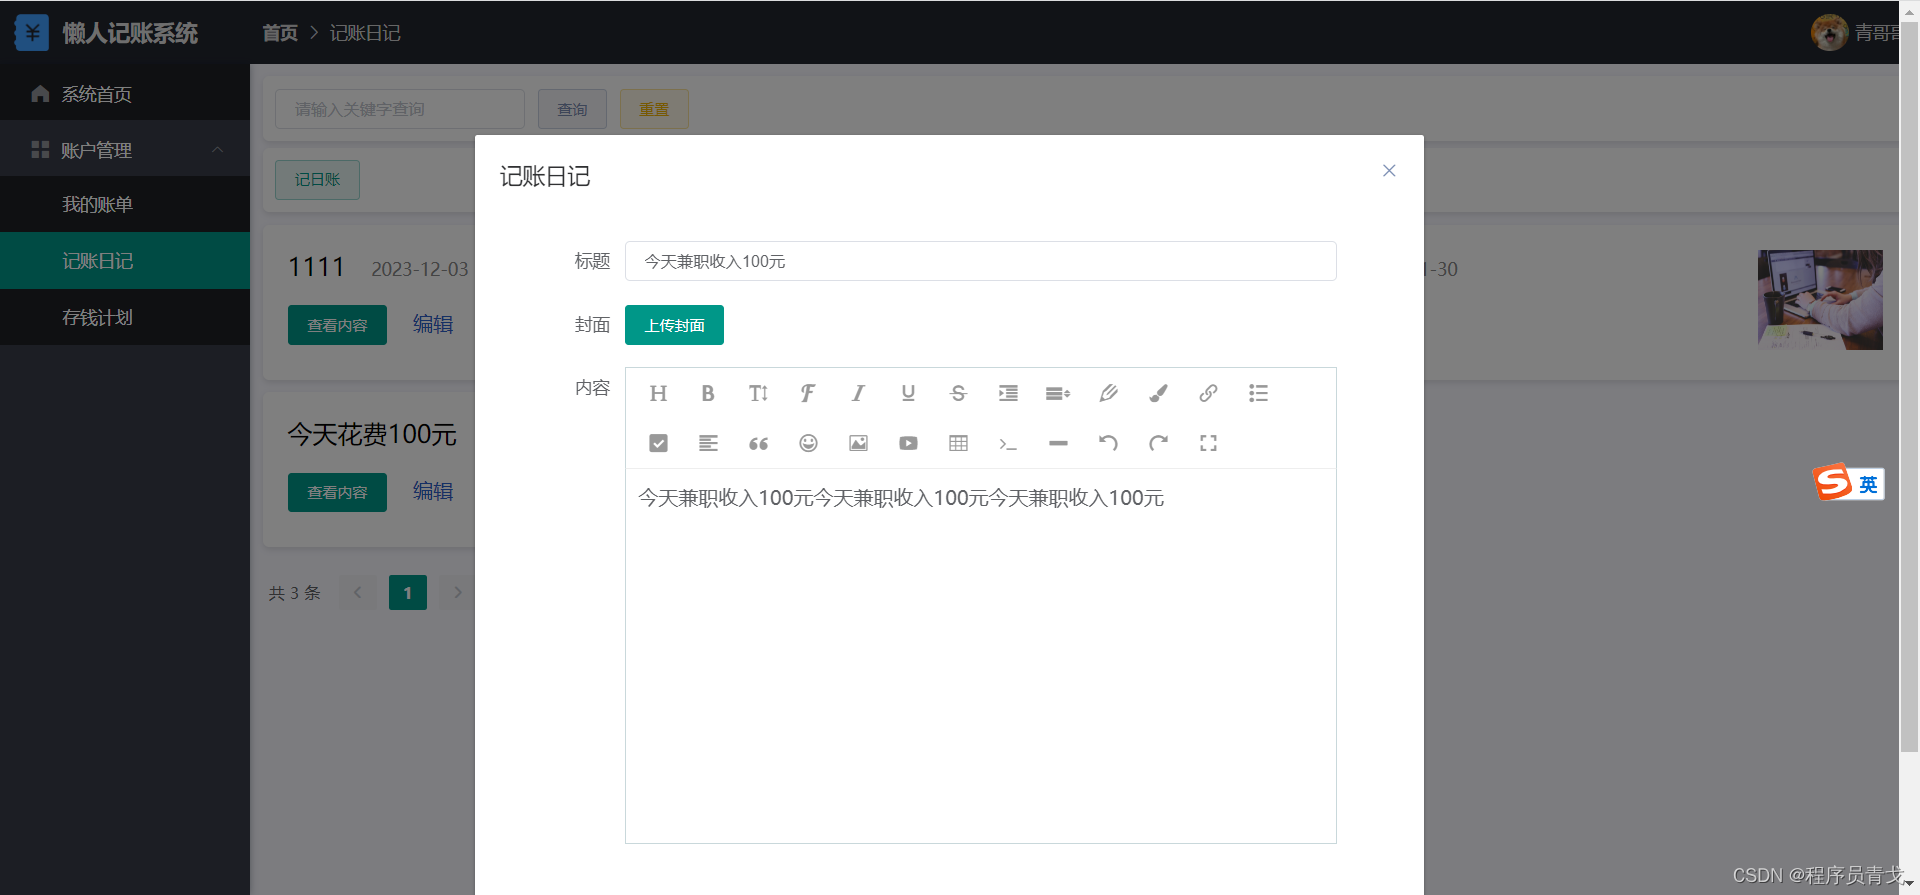Insert a video via video icon
Image resolution: width=1920 pixels, height=895 pixels.
point(908,443)
